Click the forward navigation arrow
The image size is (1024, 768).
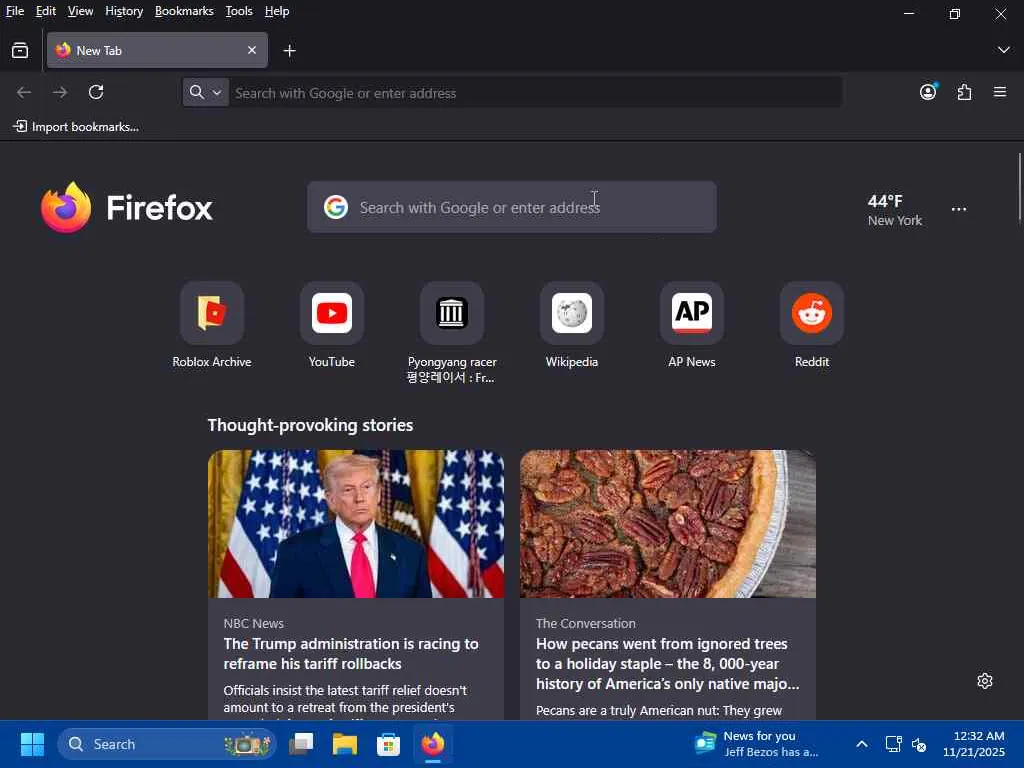click(60, 92)
